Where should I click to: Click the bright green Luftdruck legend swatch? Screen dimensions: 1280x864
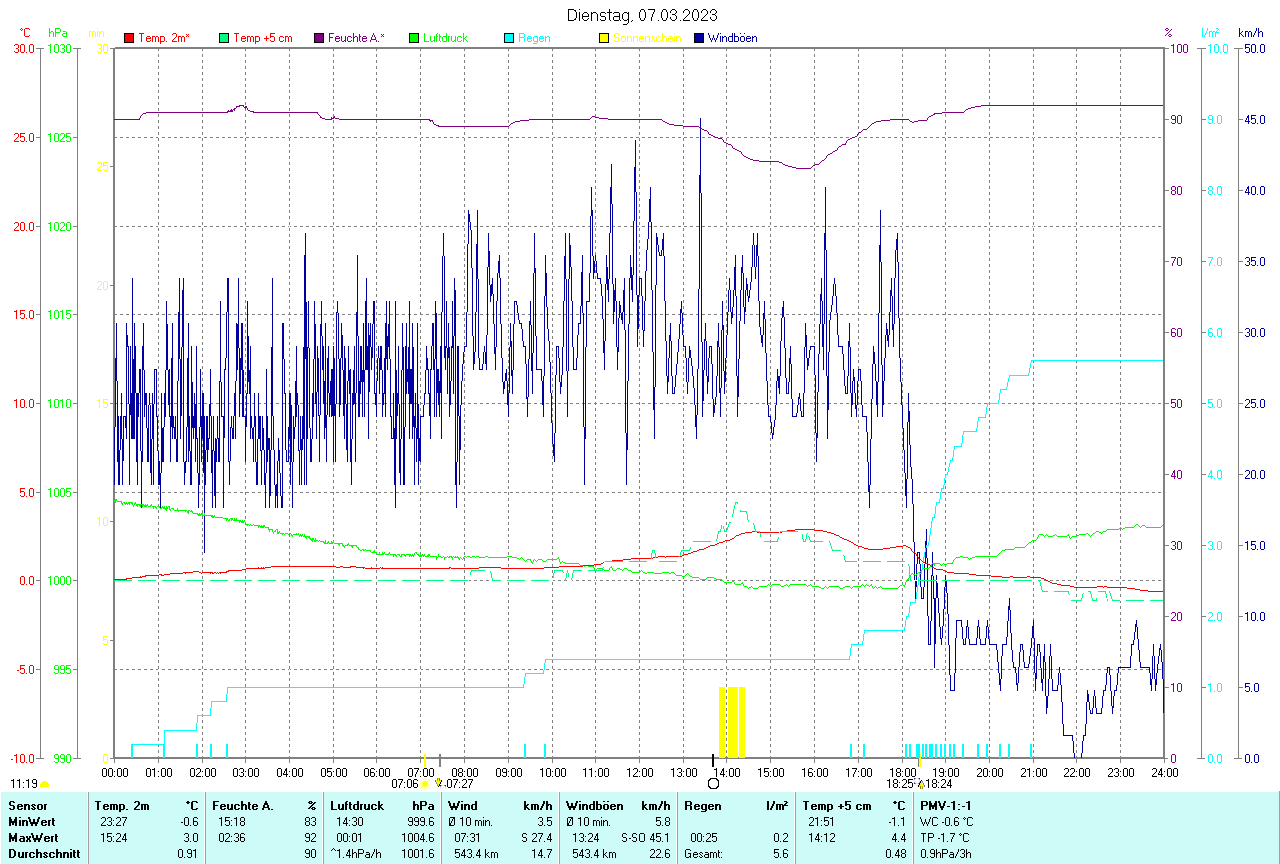pos(413,38)
